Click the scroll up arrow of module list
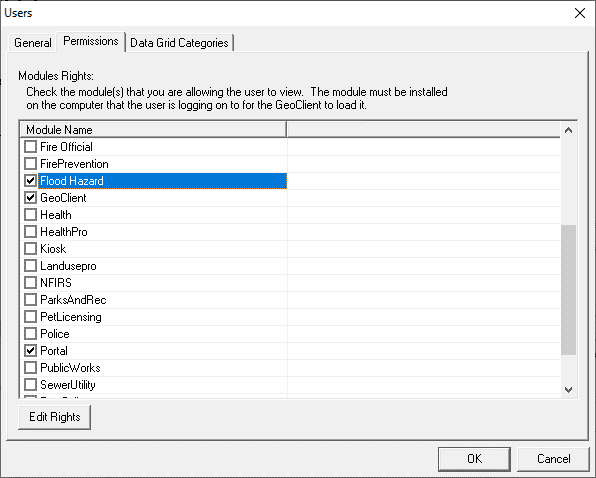596x478 pixels. (x=569, y=130)
